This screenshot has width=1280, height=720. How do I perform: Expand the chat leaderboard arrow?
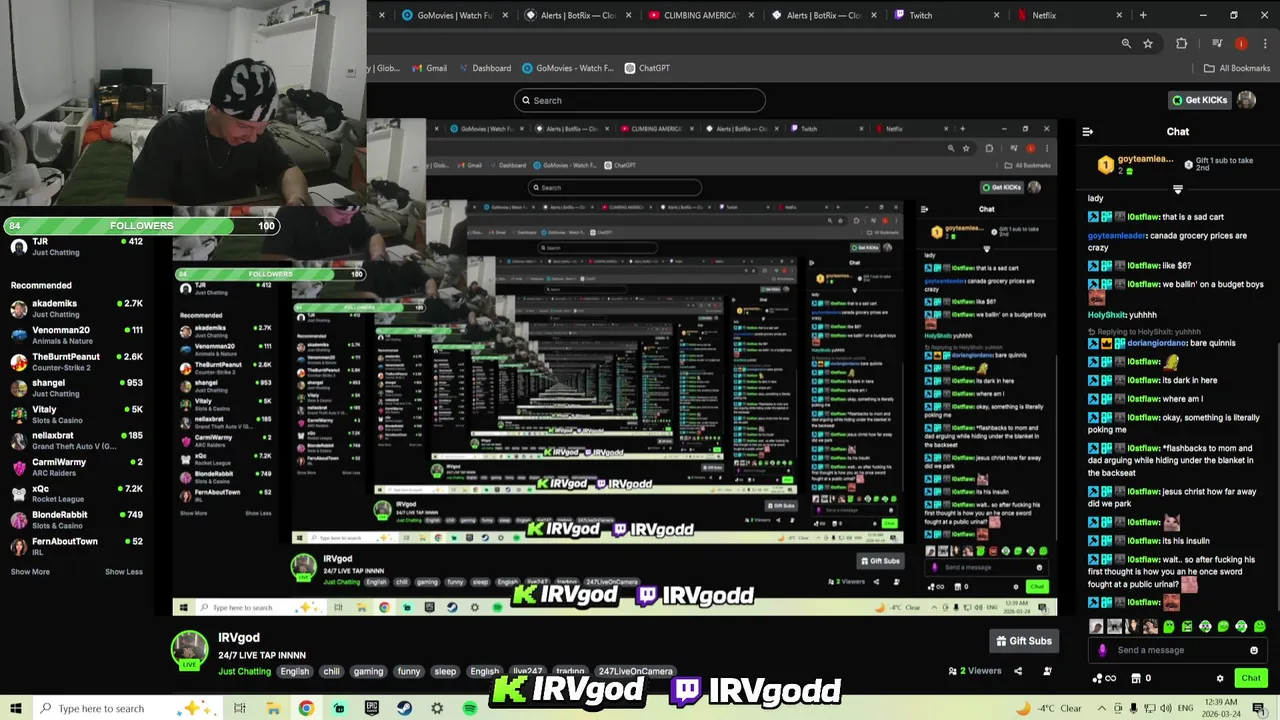1177,189
